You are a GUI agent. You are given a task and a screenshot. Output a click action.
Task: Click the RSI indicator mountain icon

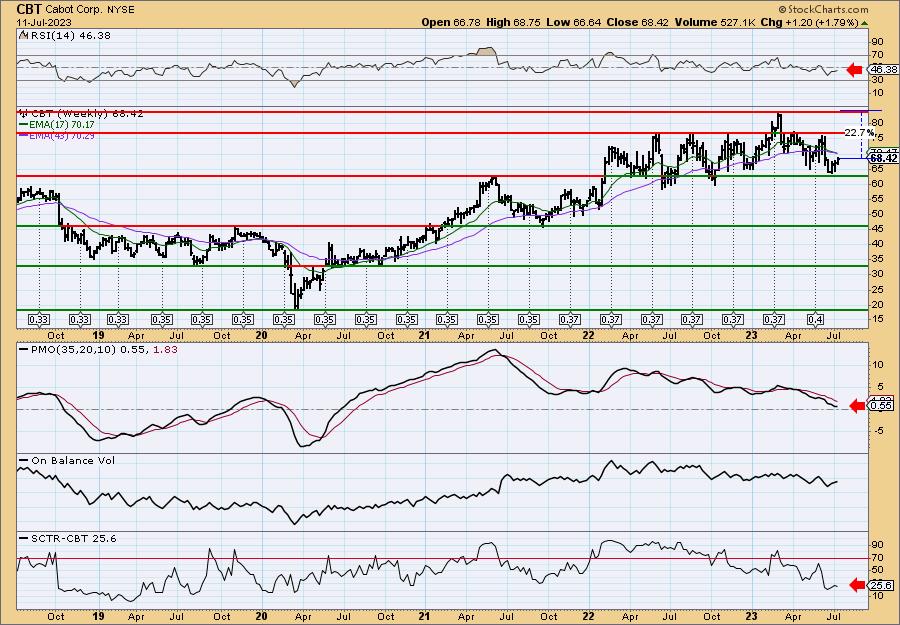click(x=23, y=35)
